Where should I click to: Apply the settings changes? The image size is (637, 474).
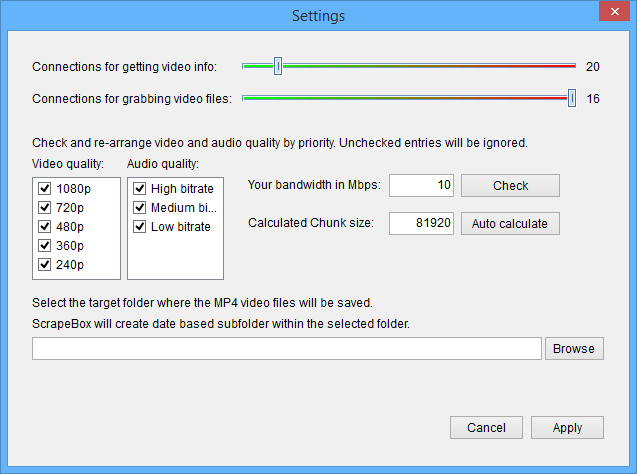(x=567, y=428)
